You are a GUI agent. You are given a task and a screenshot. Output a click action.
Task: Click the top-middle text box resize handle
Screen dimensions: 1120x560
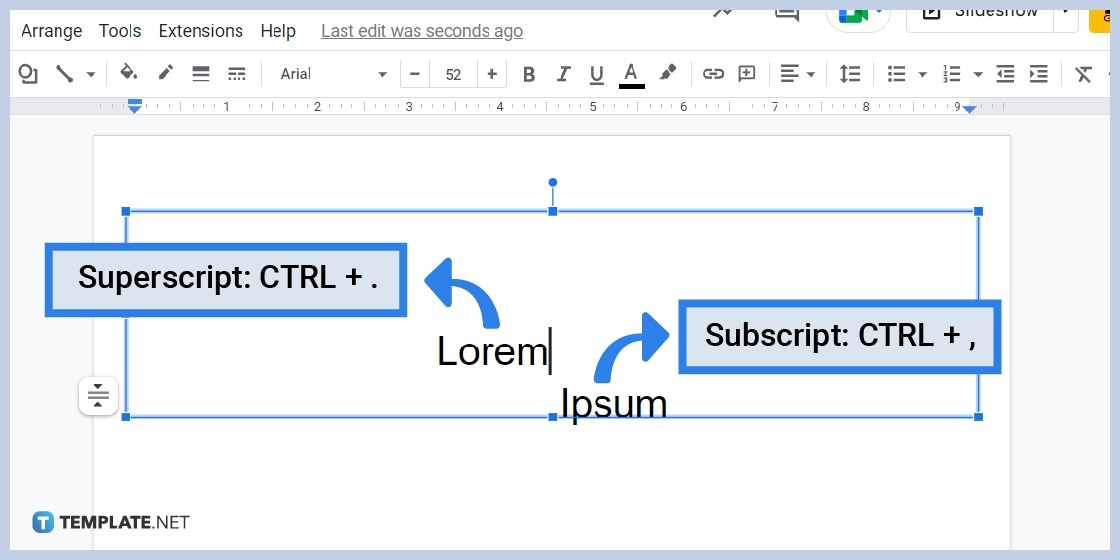tap(552, 211)
